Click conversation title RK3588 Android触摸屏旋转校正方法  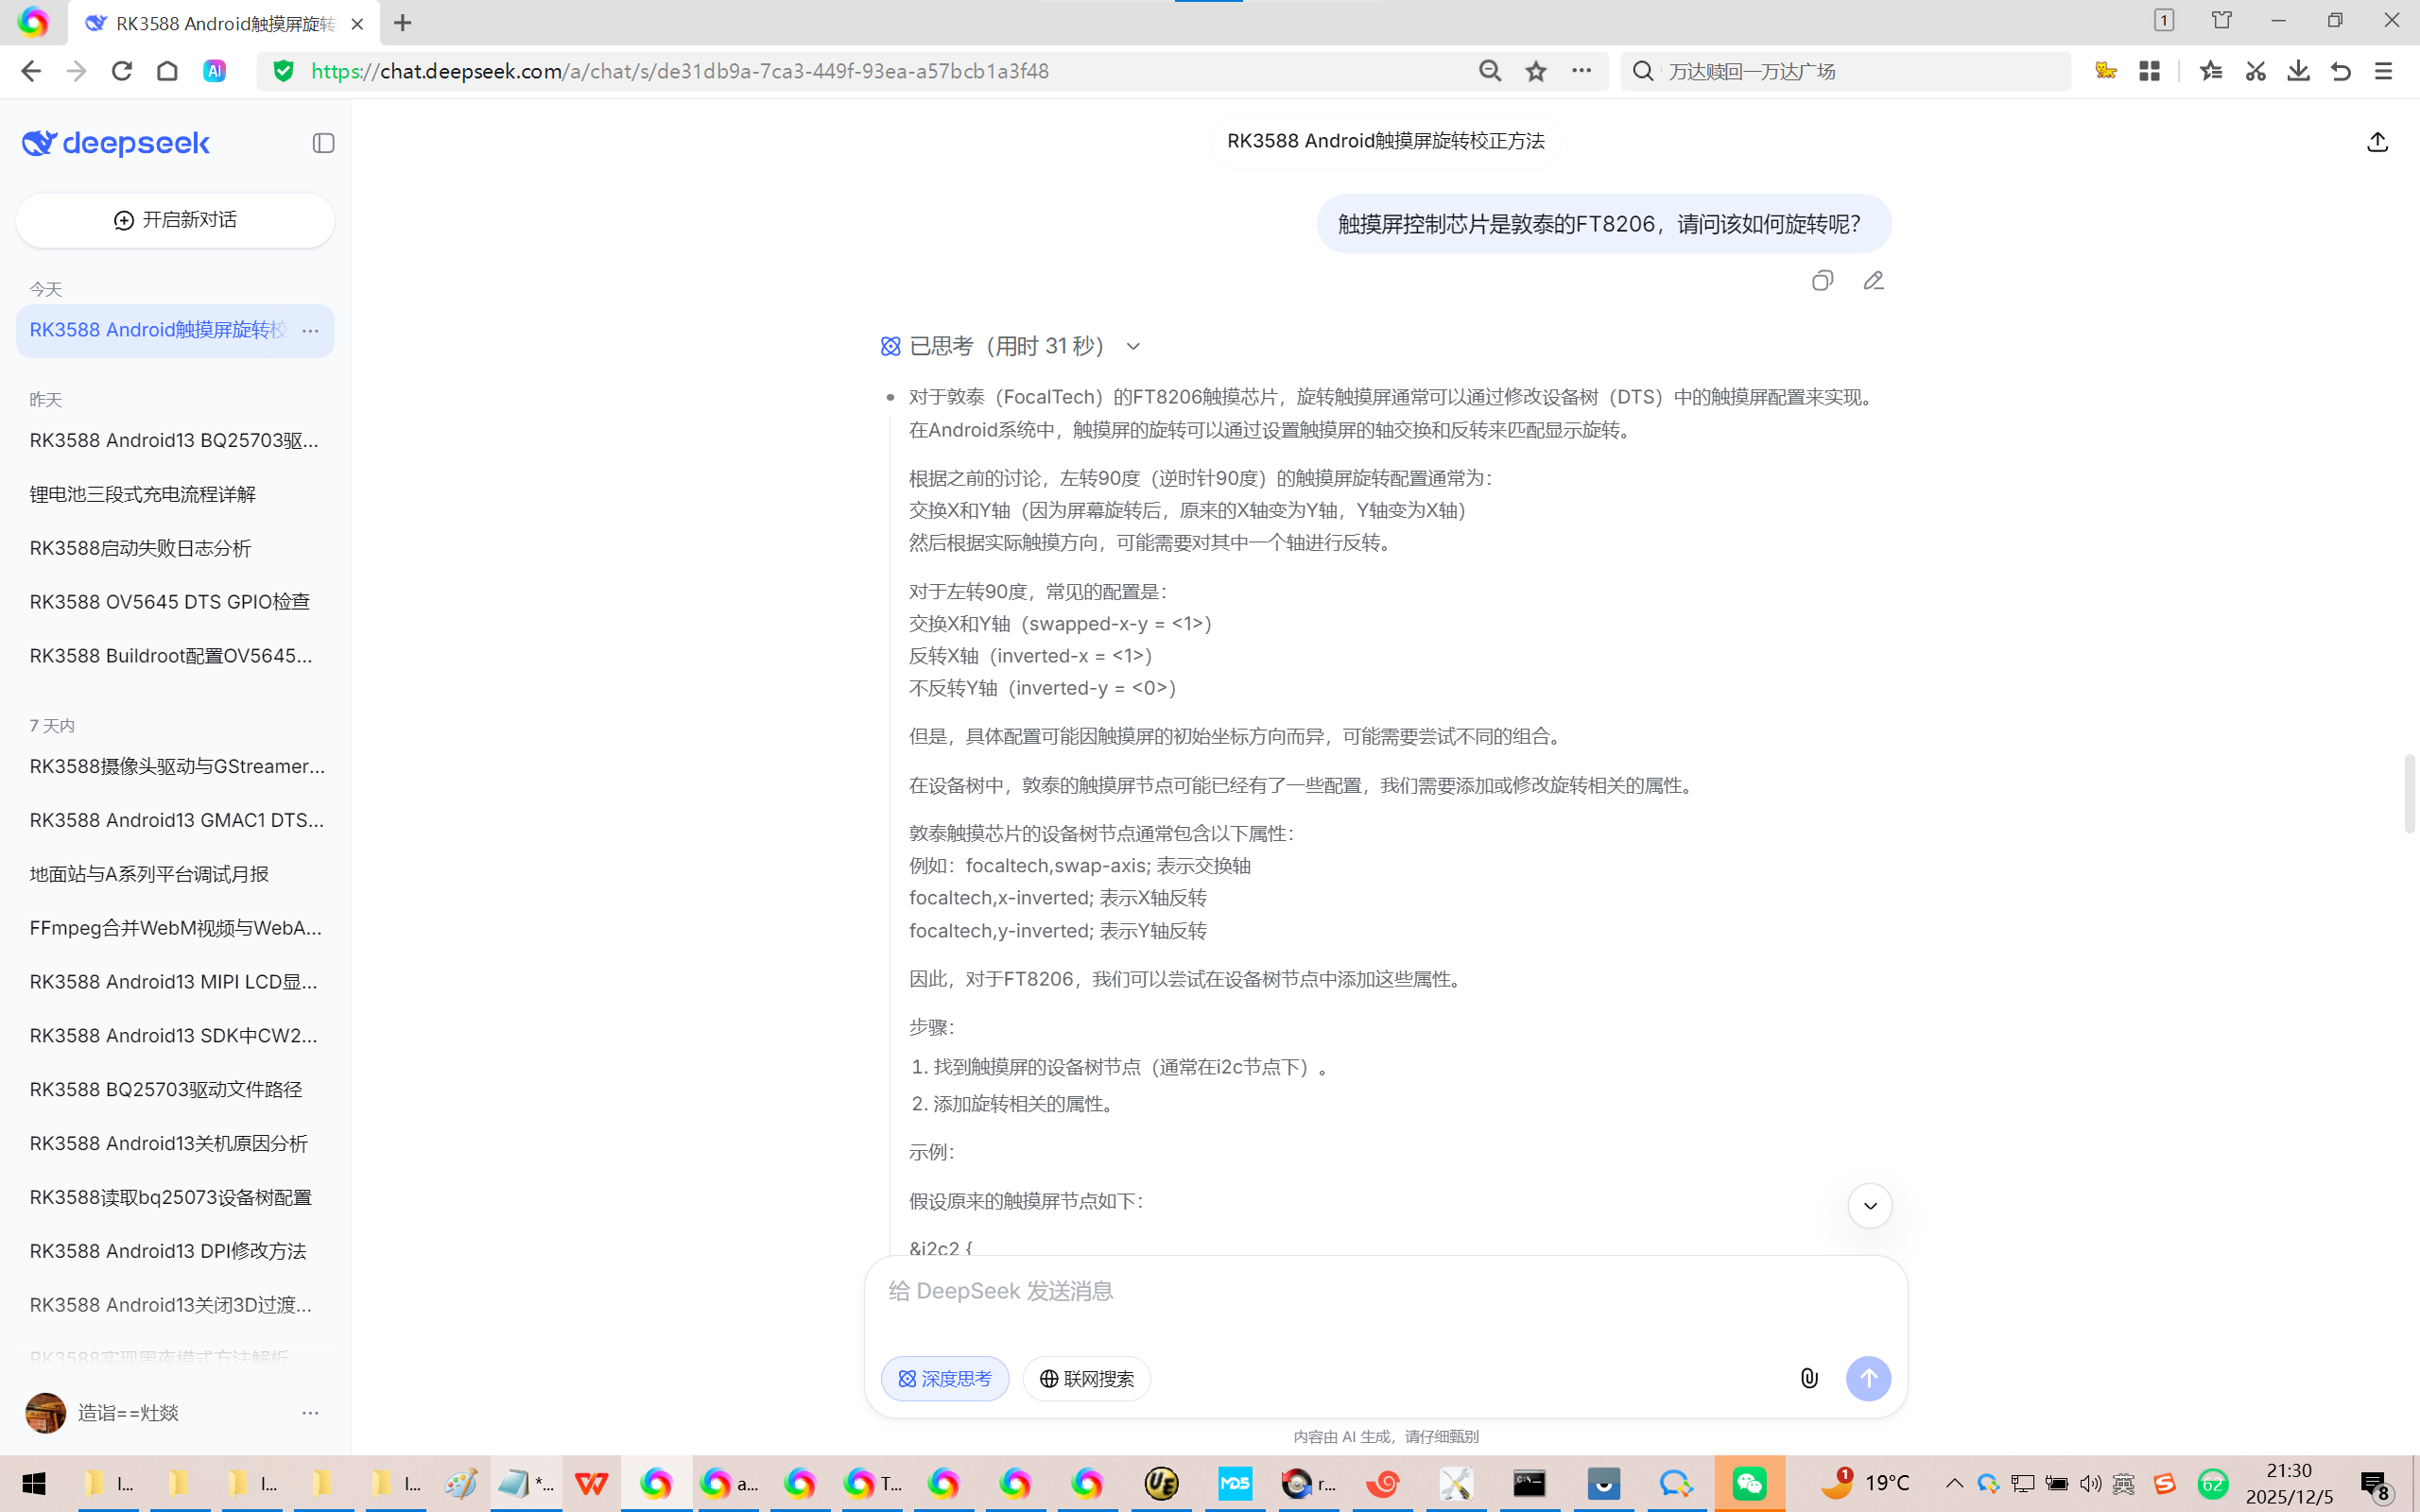[1385, 141]
